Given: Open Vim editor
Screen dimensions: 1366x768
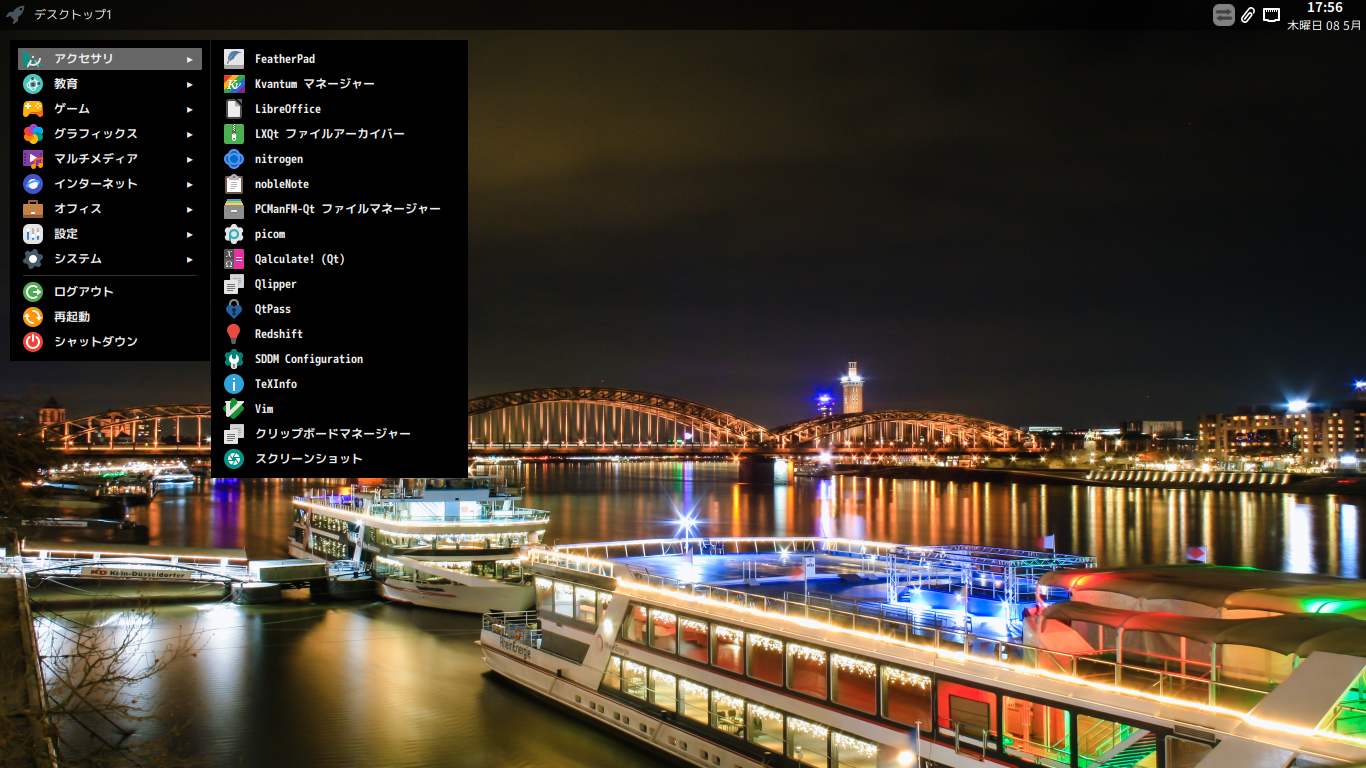Looking at the screenshot, I should coord(263,408).
